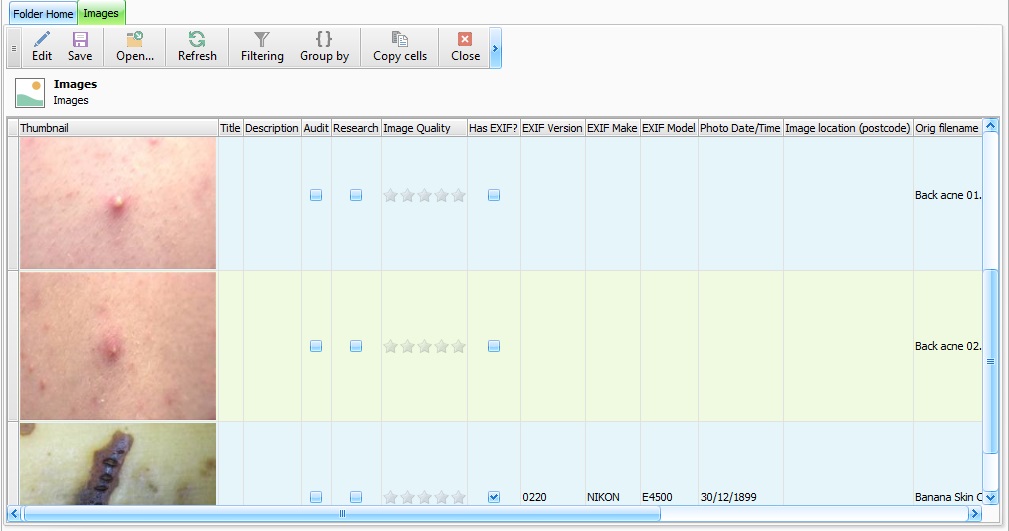Screen dimensions: 1009x531
Task: Click the Copy cells icon
Action: pos(400,40)
